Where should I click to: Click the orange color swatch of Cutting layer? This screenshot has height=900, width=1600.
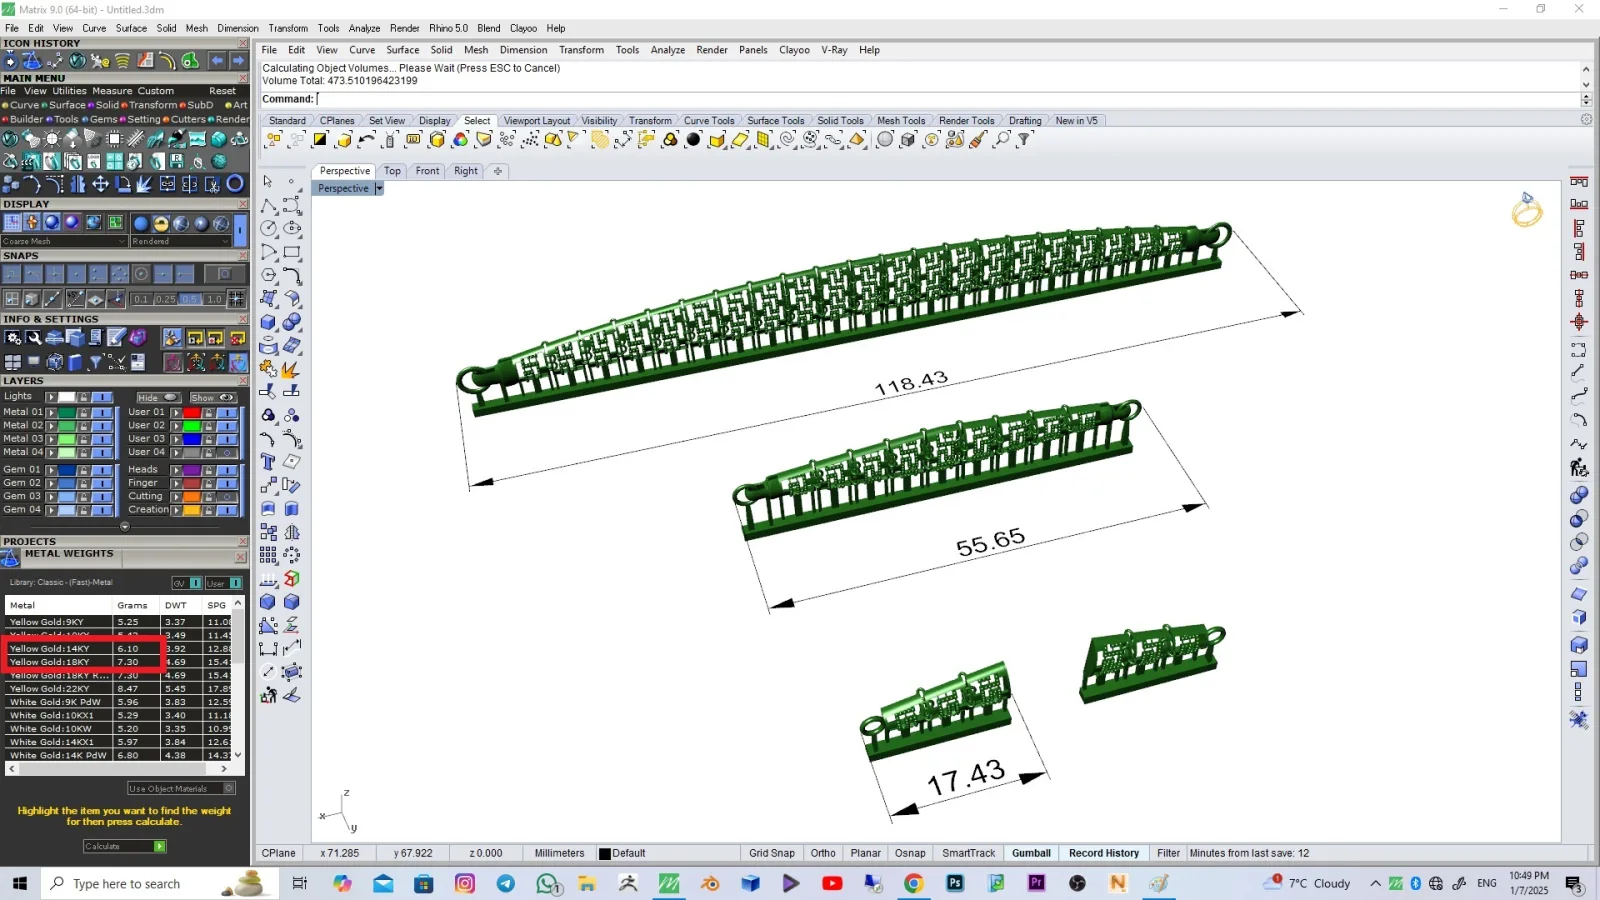click(x=191, y=497)
